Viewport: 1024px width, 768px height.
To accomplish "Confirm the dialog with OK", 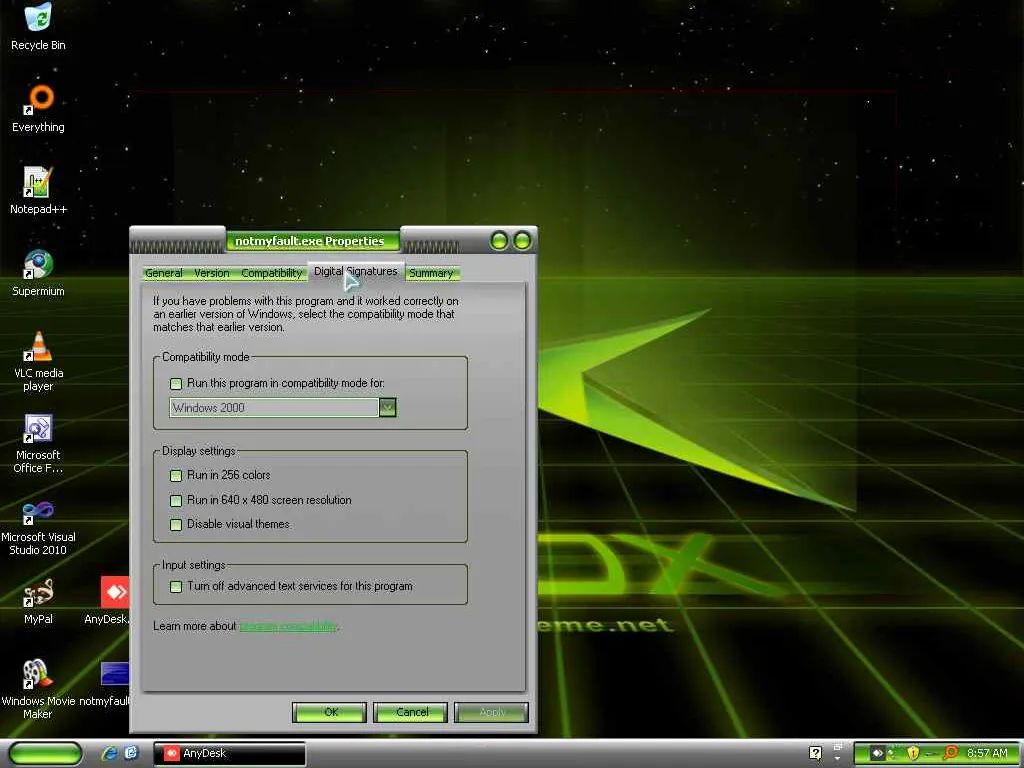I will click(330, 712).
